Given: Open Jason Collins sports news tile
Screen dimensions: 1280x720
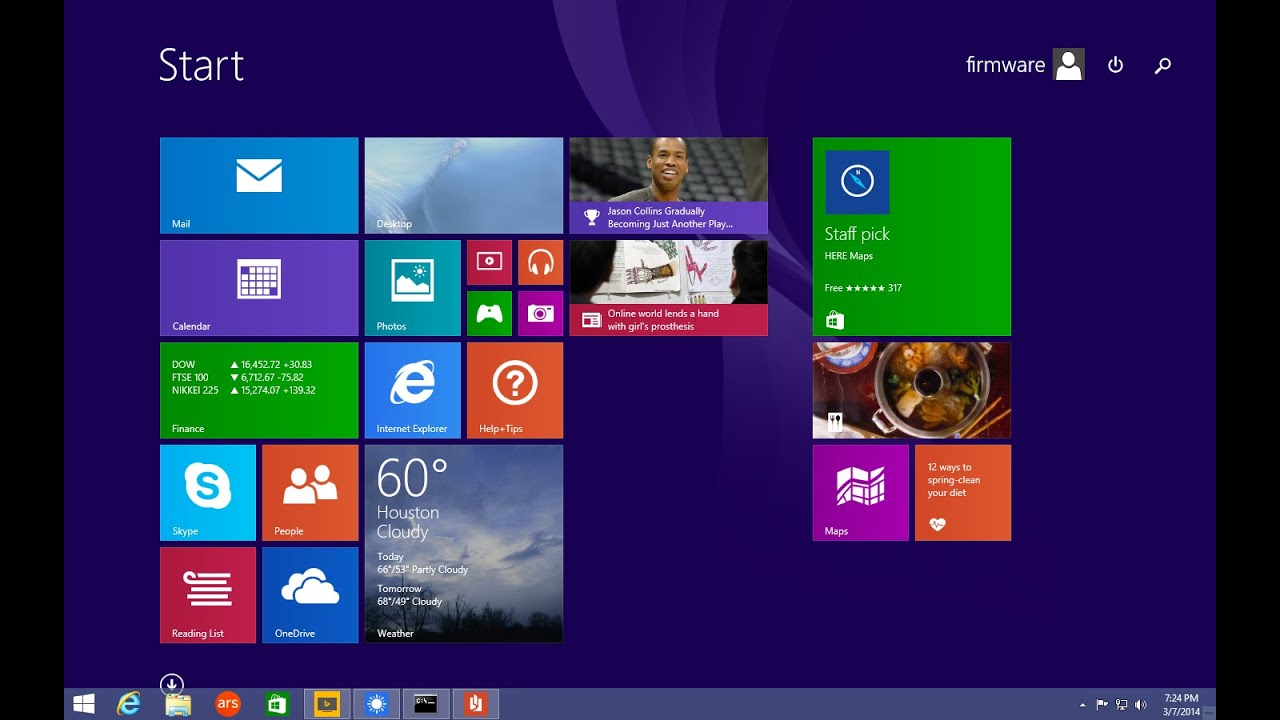Looking at the screenshot, I should coord(669,186).
